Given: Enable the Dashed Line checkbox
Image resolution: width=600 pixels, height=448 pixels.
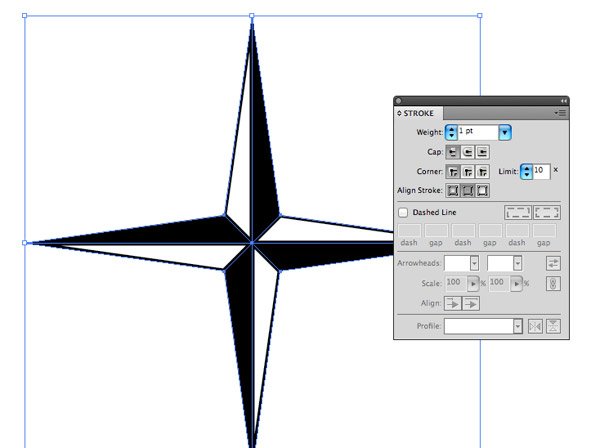Looking at the screenshot, I should tap(403, 212).
